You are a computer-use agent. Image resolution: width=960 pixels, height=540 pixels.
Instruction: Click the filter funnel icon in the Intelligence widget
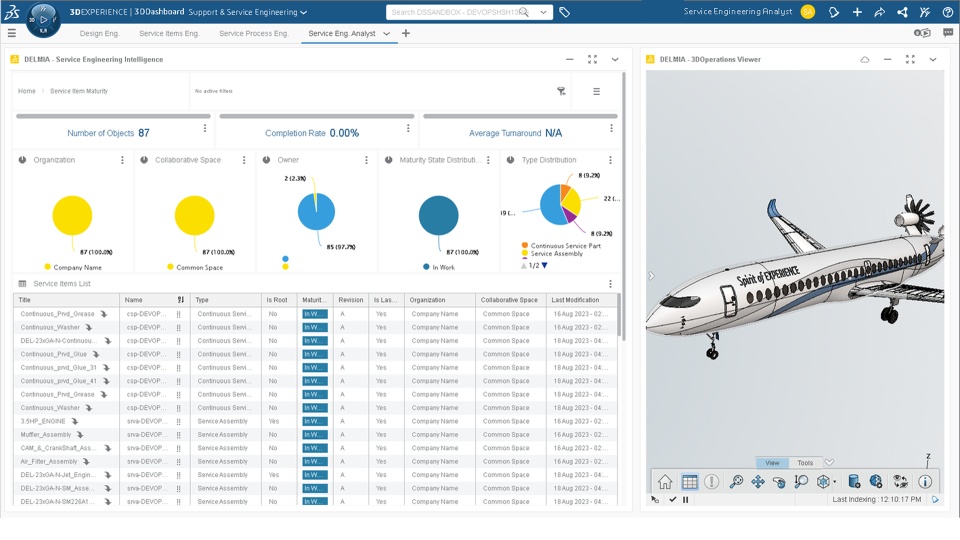click(x=561, y=91)
